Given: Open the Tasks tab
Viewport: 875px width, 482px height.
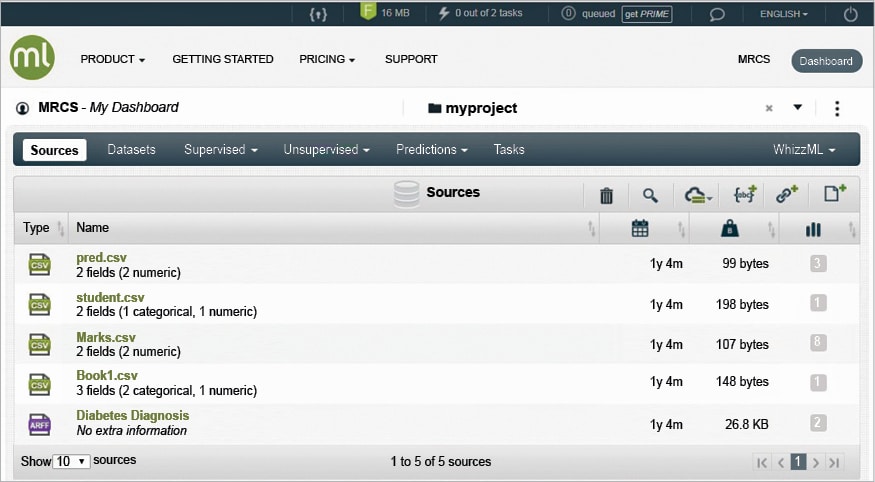Looking at the screenshot, I should [509, 150].
